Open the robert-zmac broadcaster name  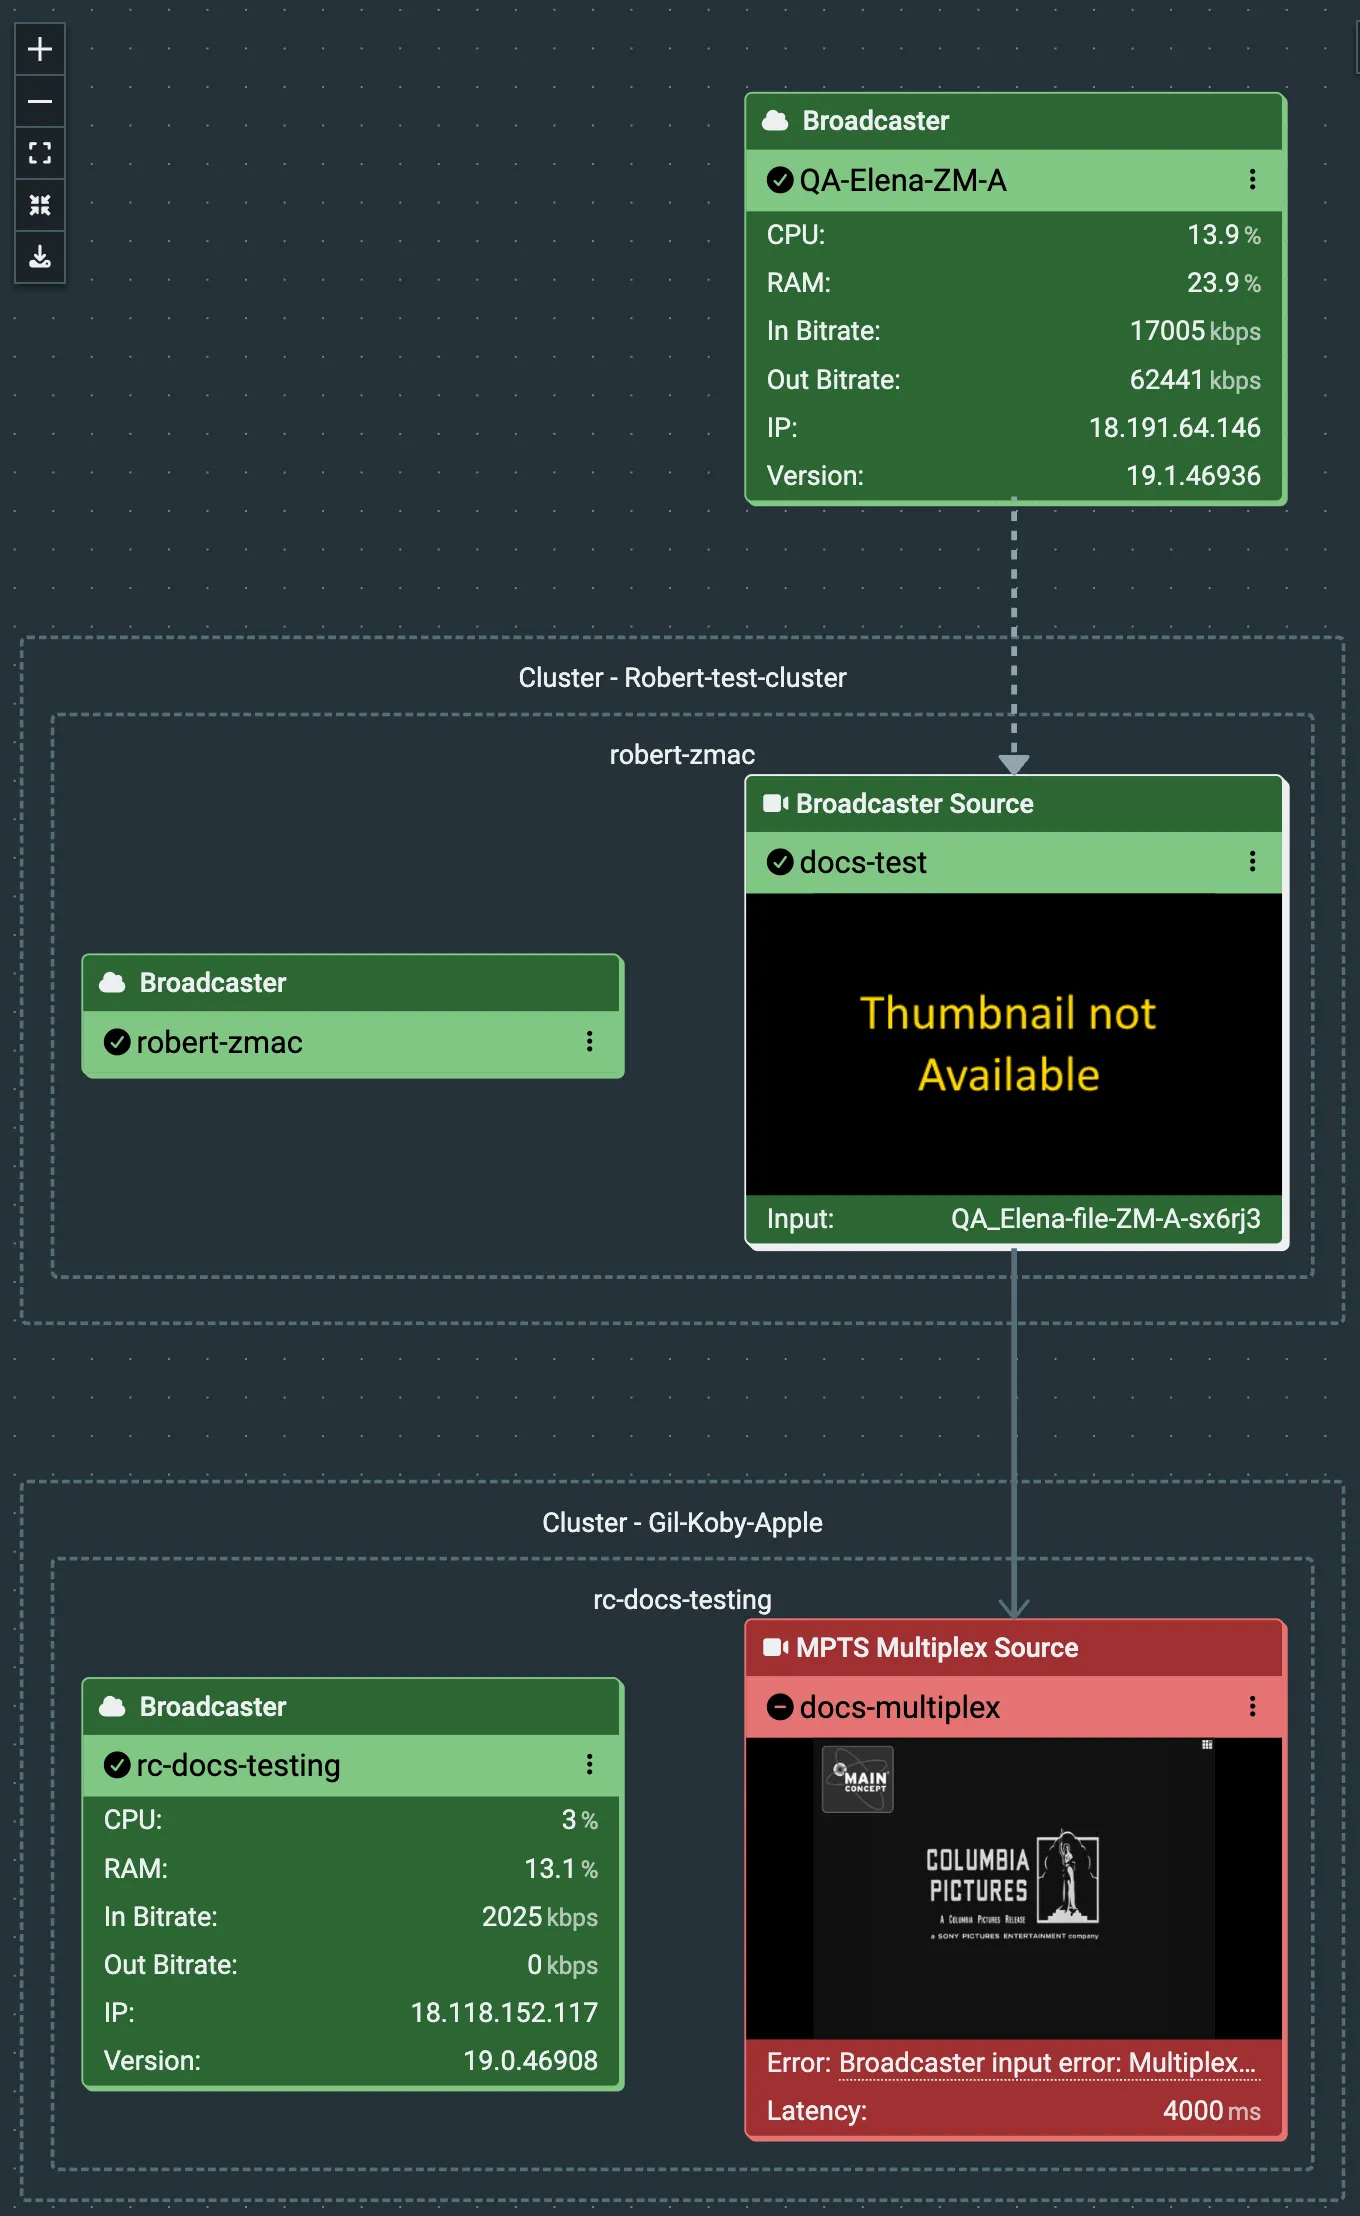219,1042
